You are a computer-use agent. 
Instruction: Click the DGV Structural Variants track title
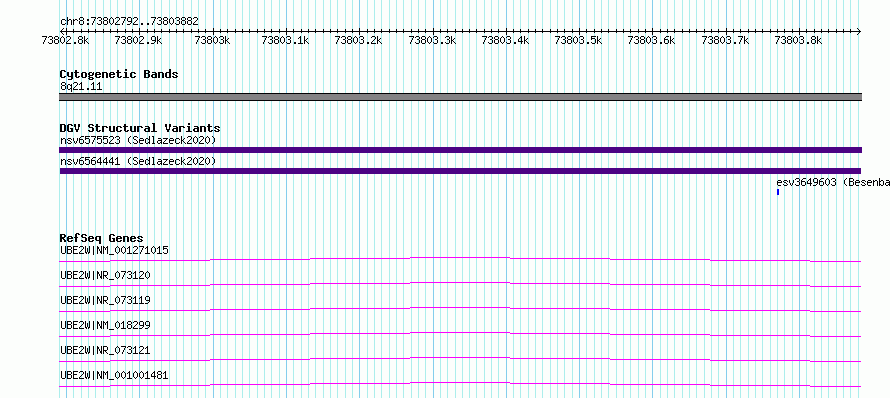point(140,128)
